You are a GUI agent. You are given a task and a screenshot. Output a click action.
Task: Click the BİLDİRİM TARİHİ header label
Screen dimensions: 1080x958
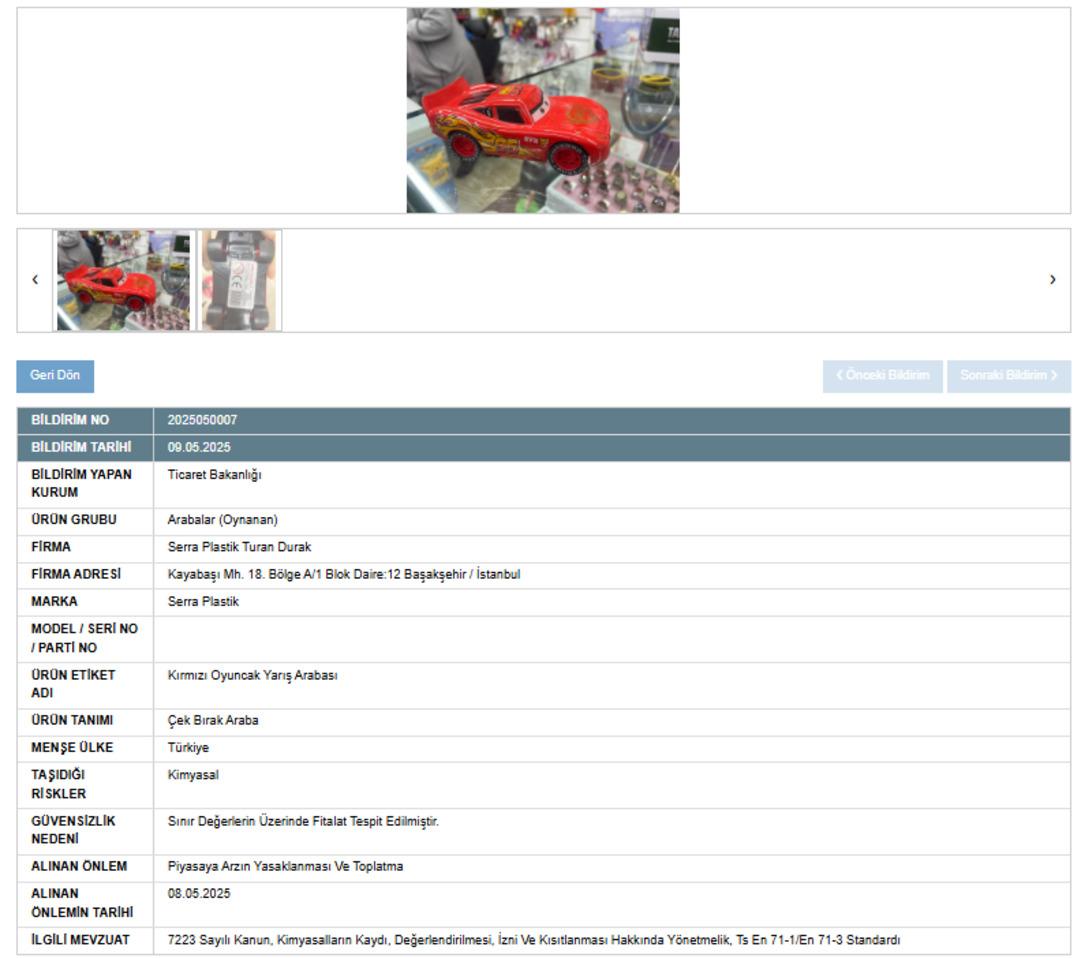point(81,448)
